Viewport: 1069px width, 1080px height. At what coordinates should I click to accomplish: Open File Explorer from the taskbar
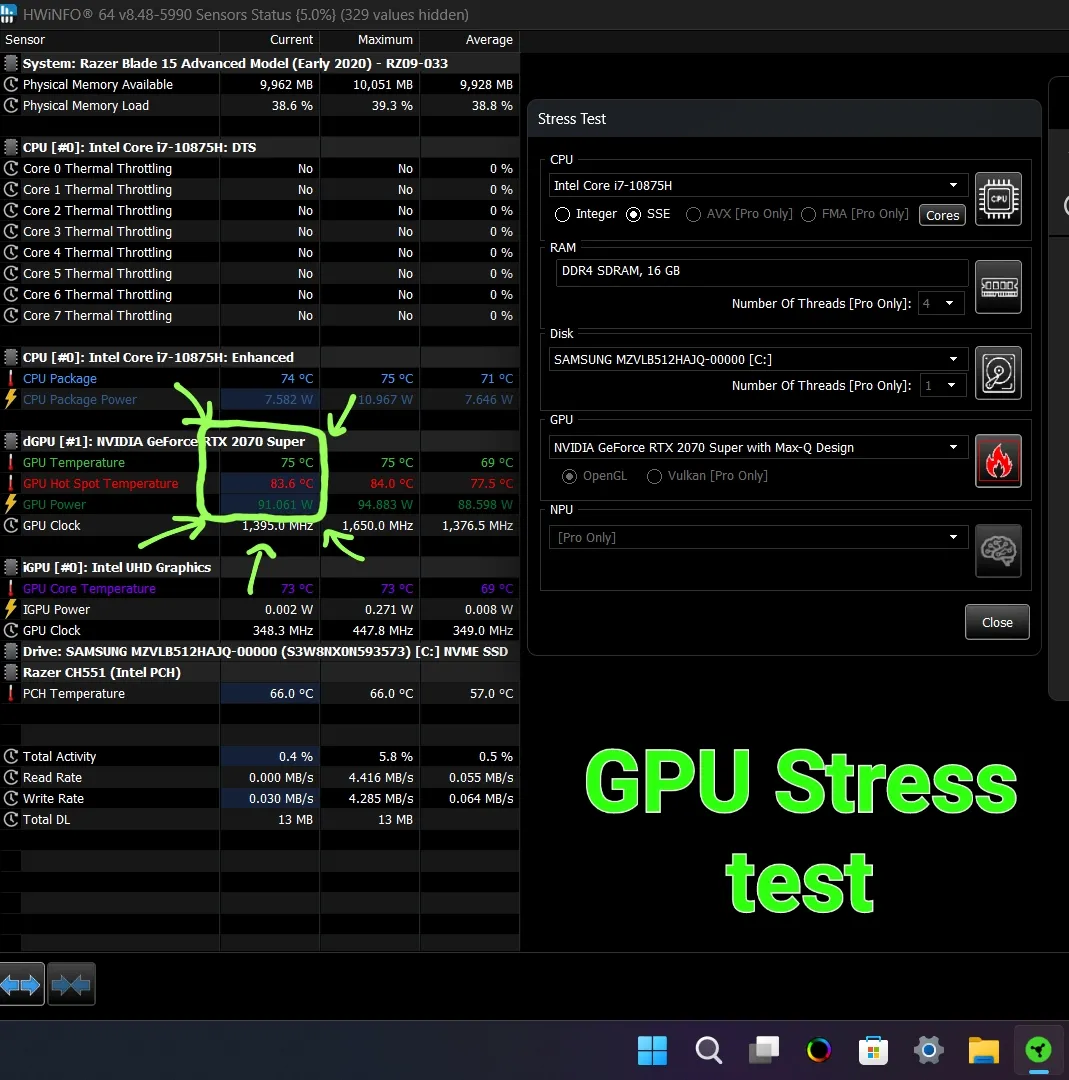[x=984, y=1050]
